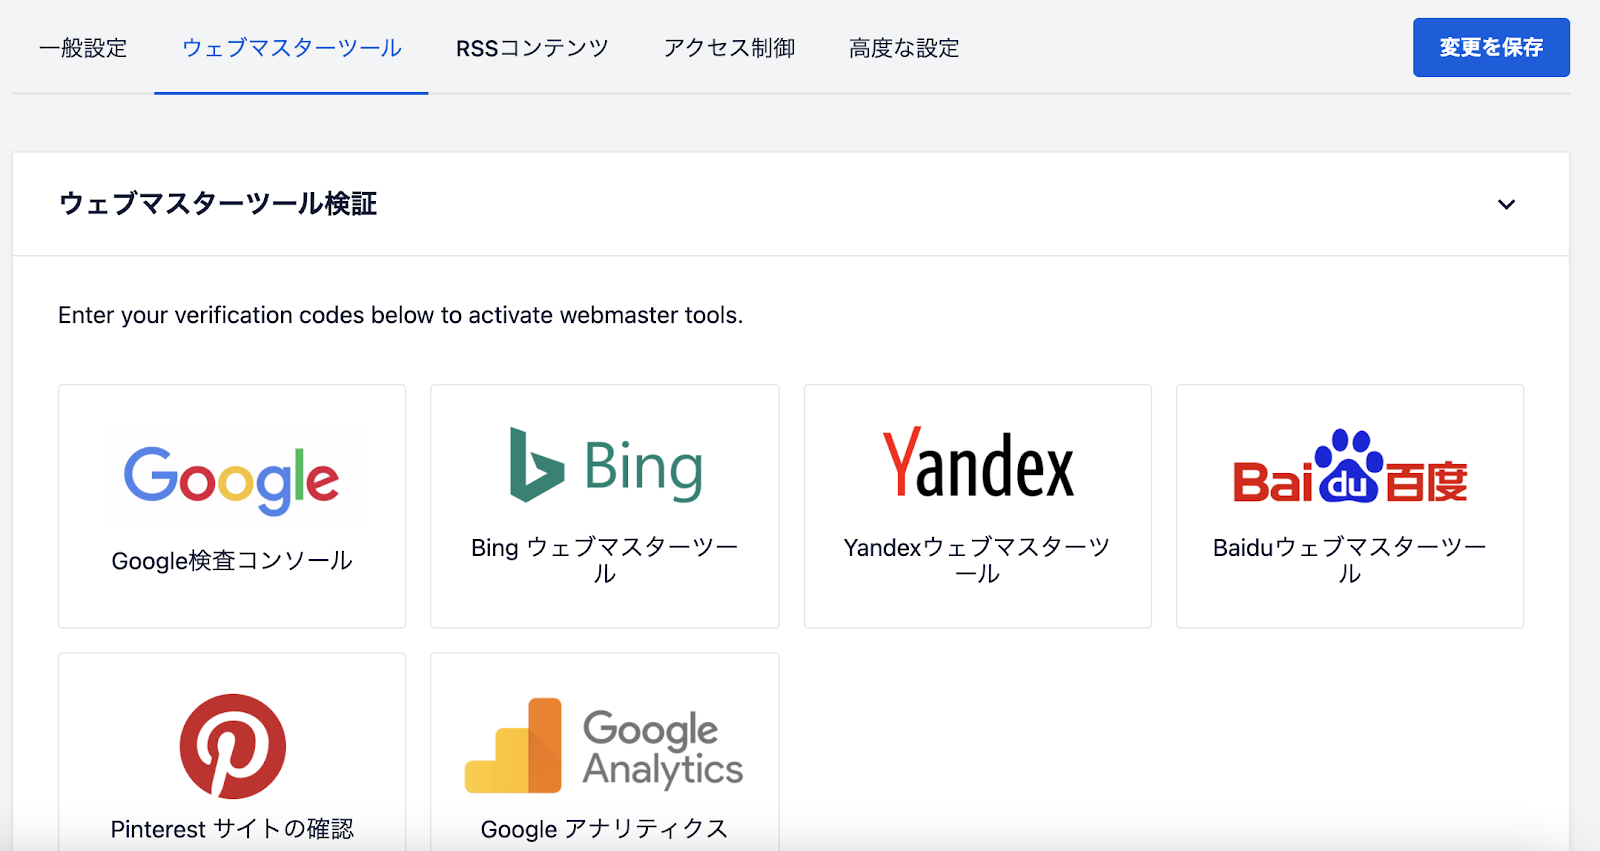This screenshot has height=851, width=1600.
Task: Go to the アクセス制御 tab
Action: [x=729, y=48]
